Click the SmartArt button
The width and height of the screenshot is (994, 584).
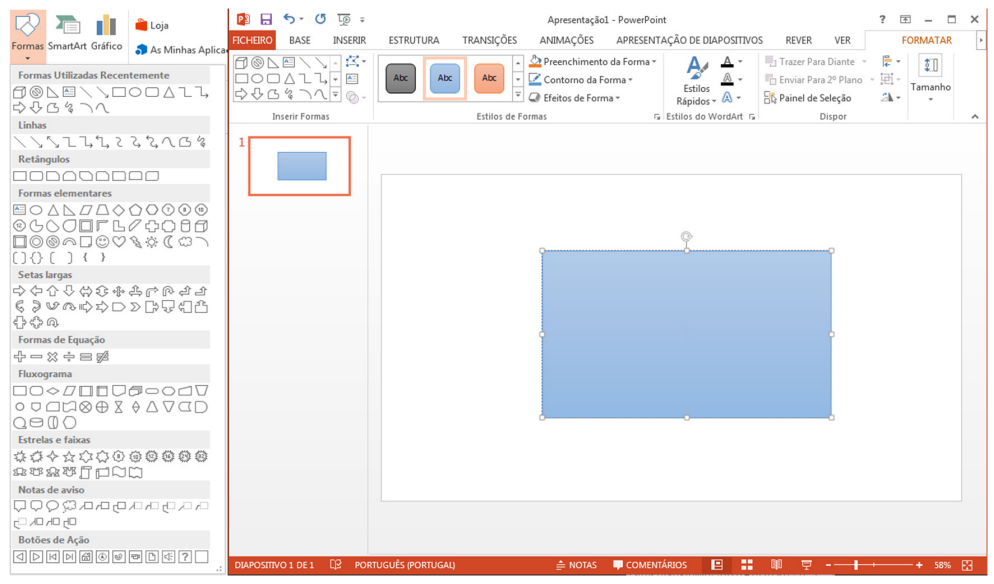67,33
